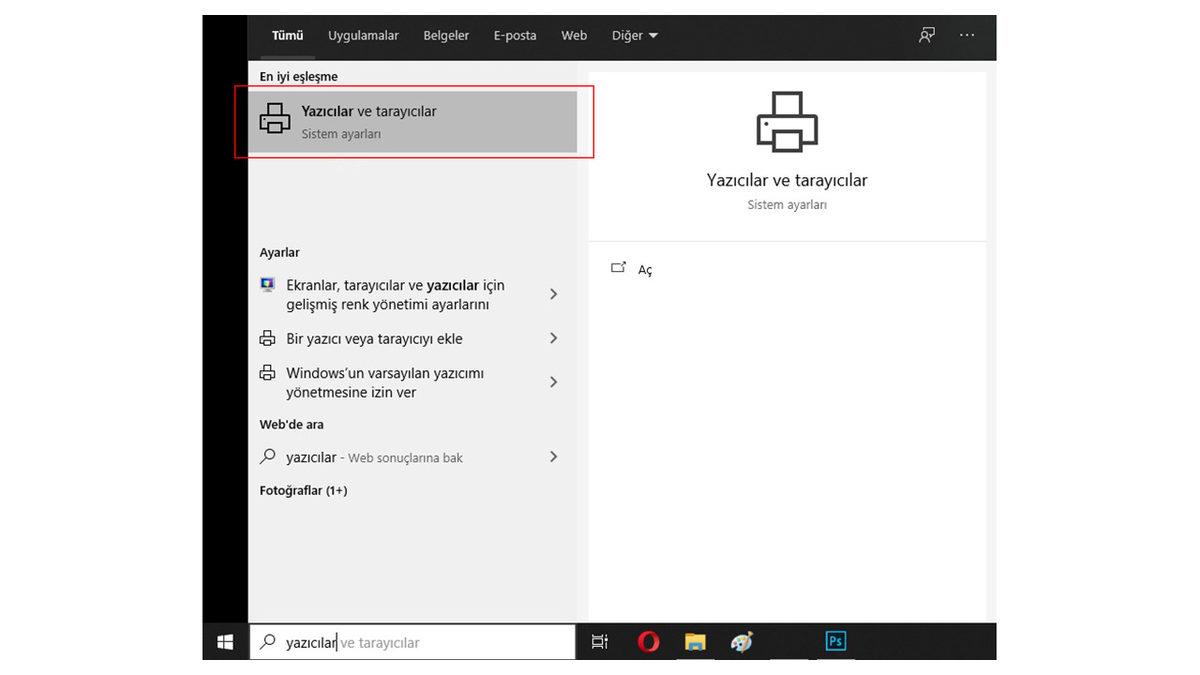
Task: Switch to the Belgeler tab
Action: 446,34
